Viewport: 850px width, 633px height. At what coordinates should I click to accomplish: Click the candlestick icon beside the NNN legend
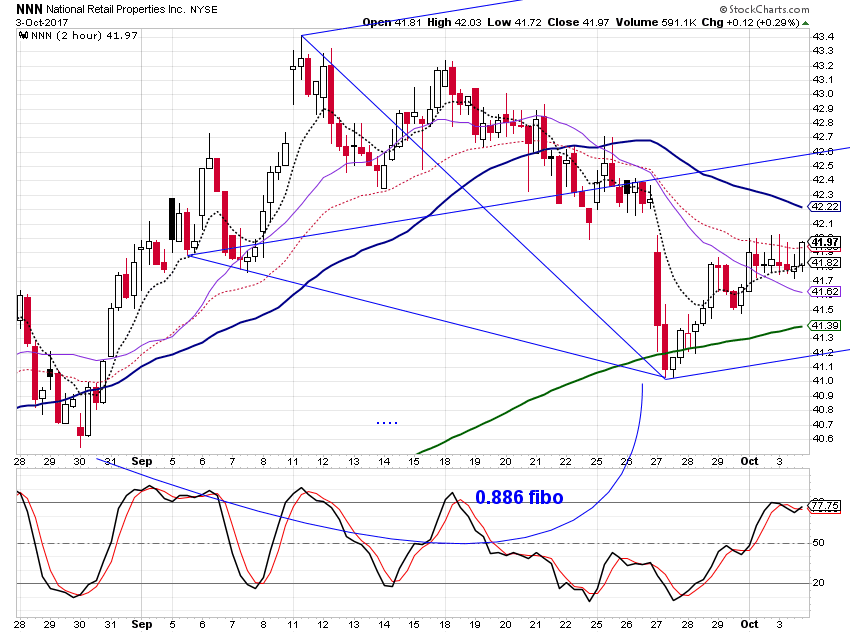[x=23, y=36]
